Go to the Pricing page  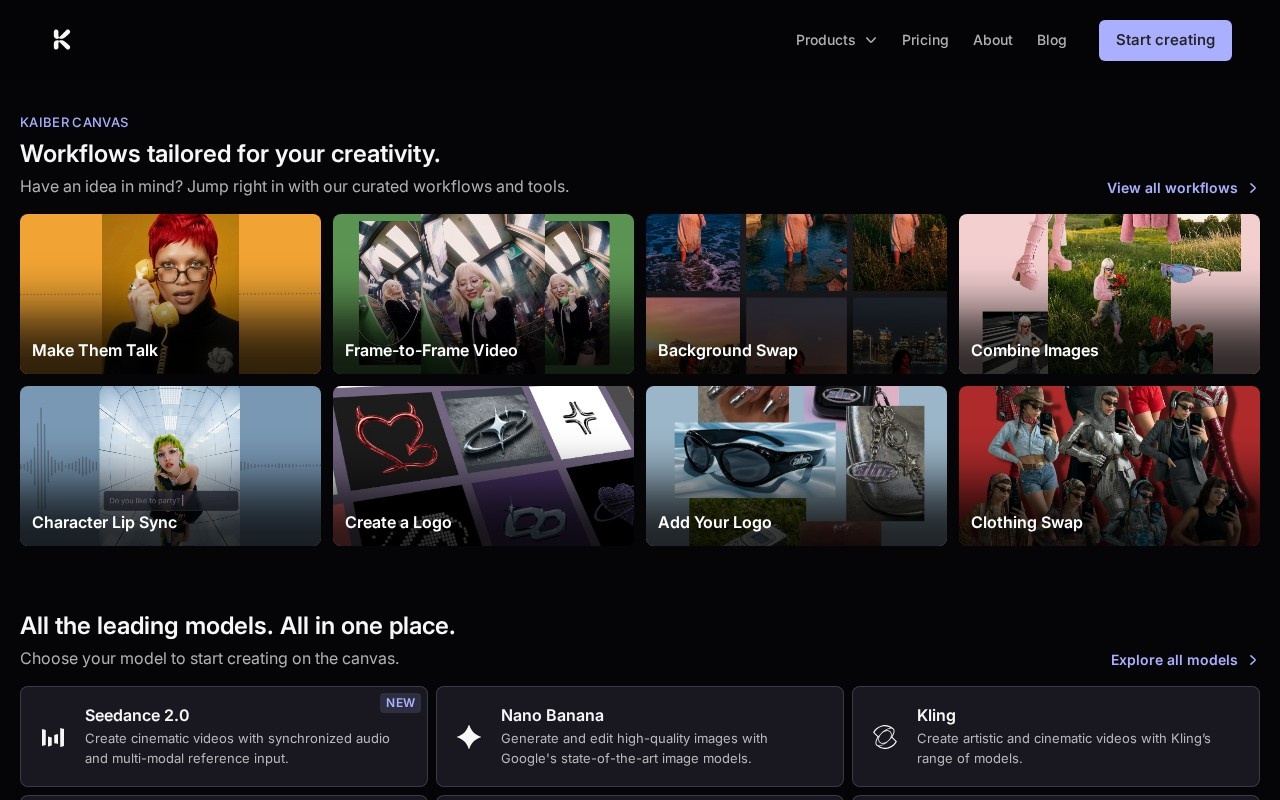[925, 40]
